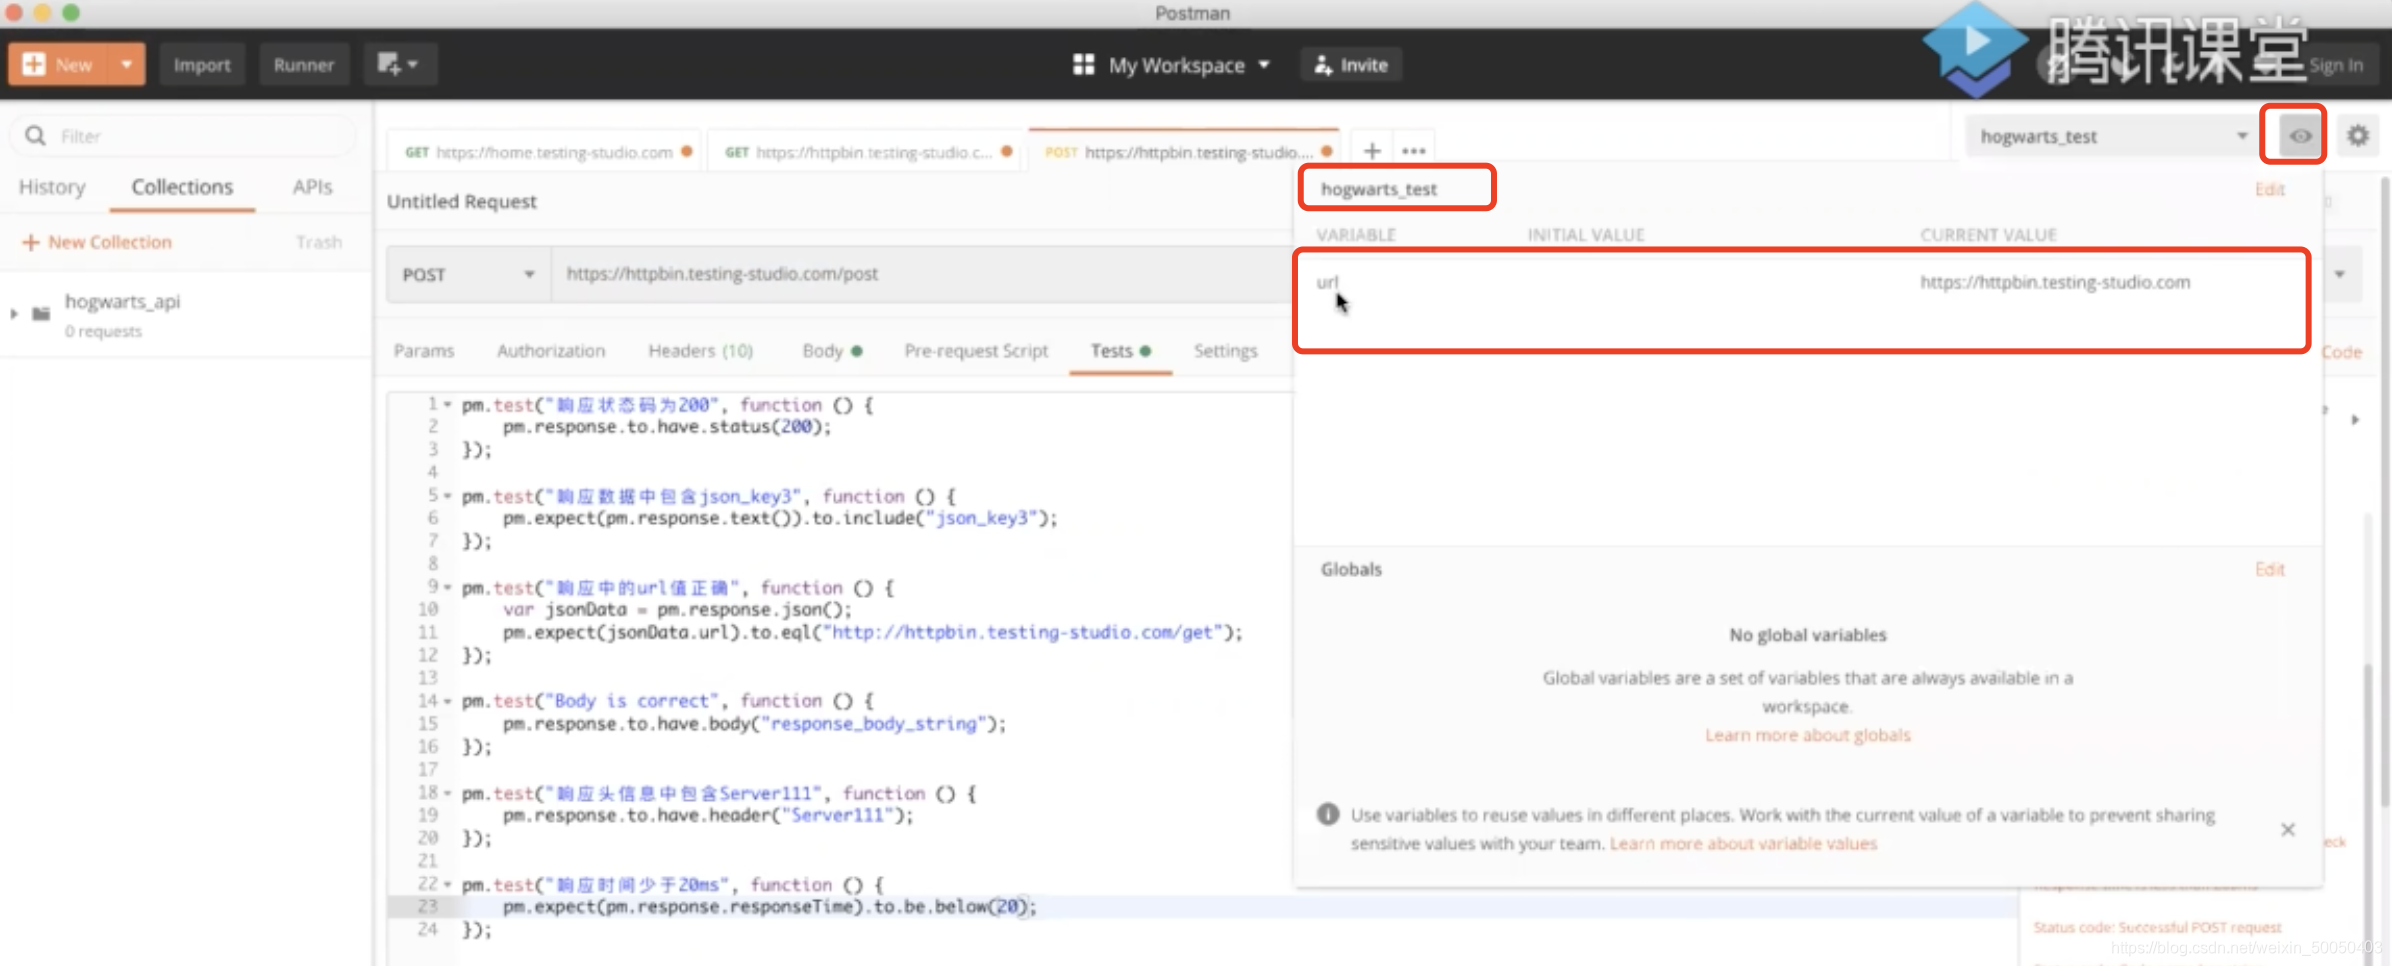Screen dimensions: 2392x966
Task: Expand the hogwarts_api collection
Action: pyautogui.click(x=14, y=314)
